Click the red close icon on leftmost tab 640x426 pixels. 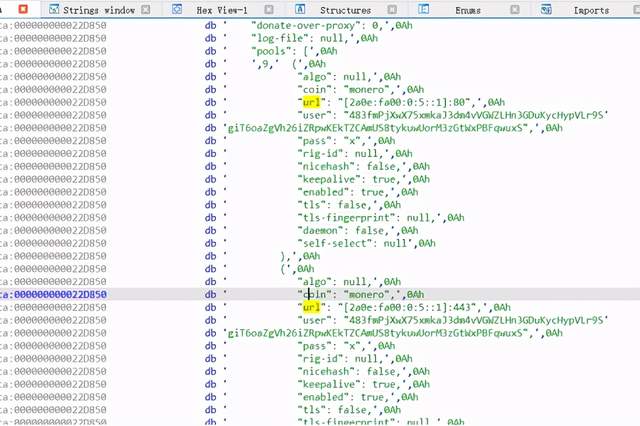[x=23, y=9]
